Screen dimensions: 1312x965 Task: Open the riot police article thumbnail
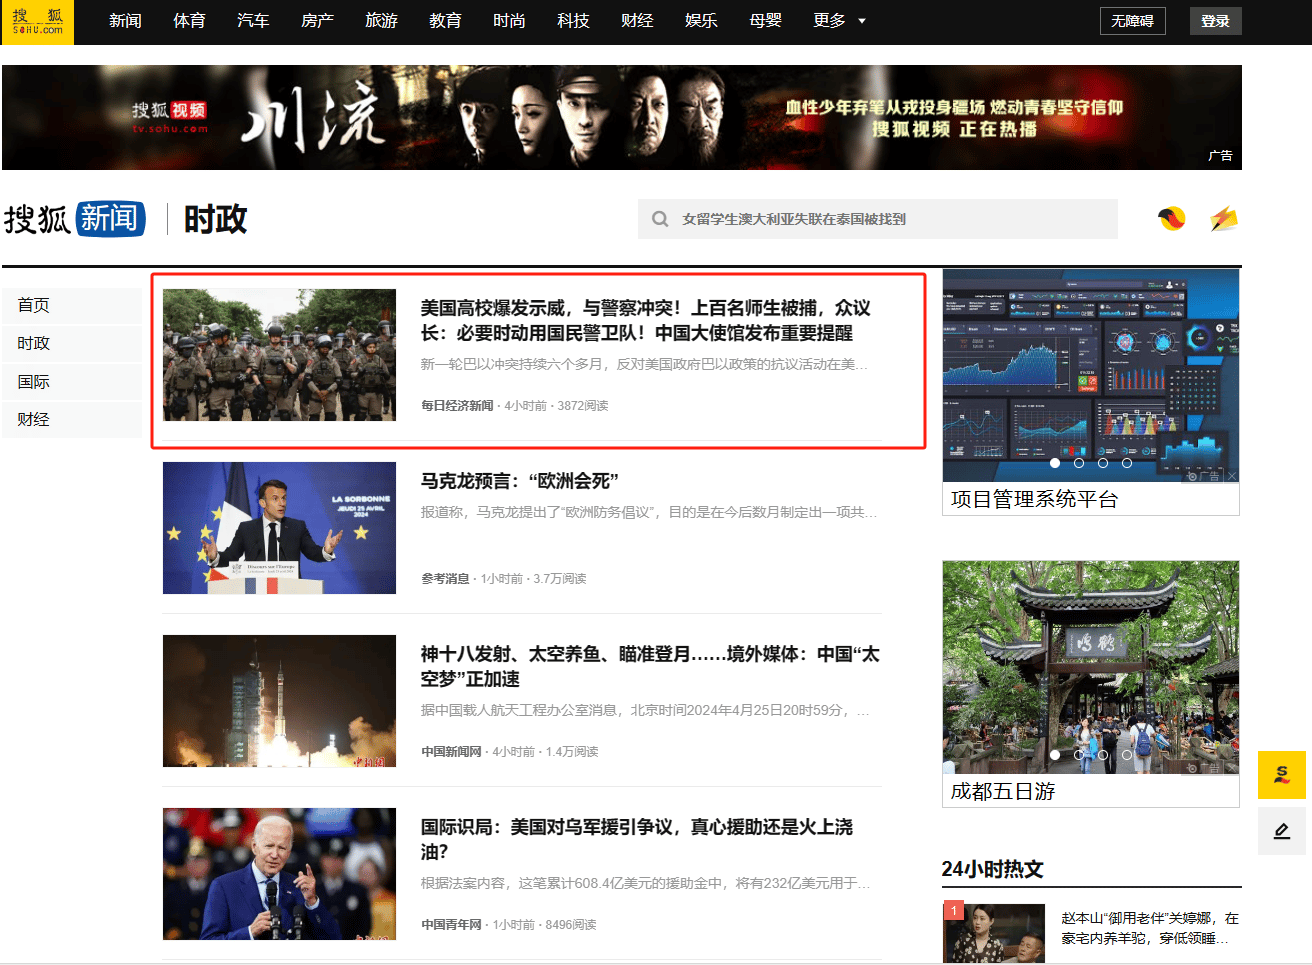coord(279,355)
